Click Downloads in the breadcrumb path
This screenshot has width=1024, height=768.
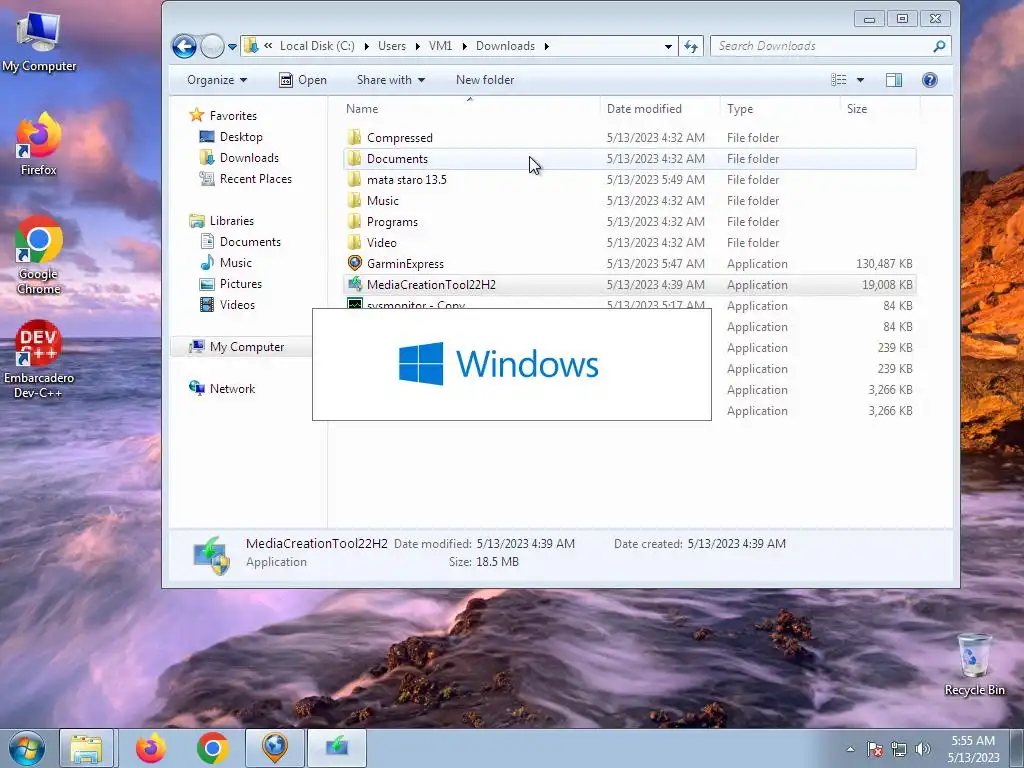click(505, 46)
